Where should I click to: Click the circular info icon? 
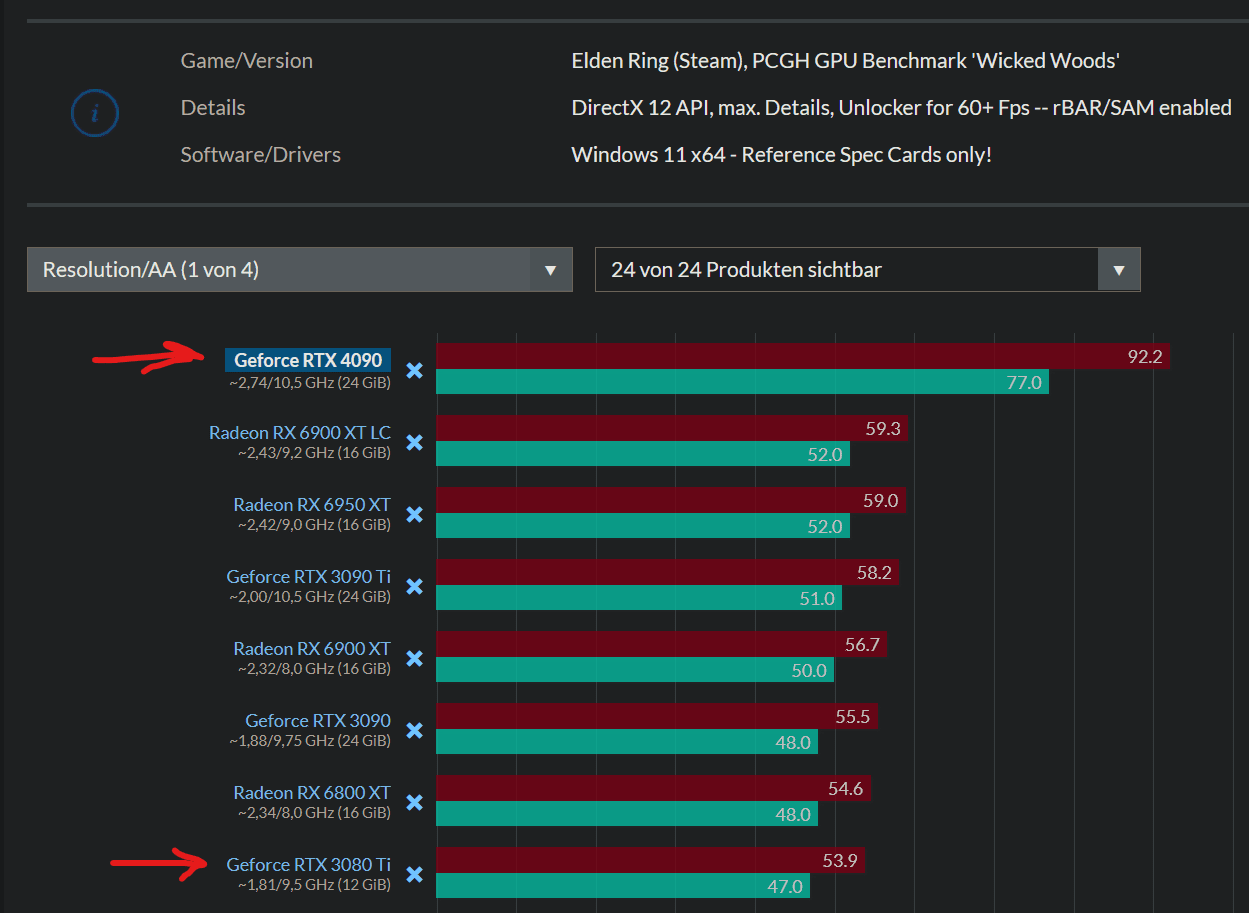click(95, 113)
